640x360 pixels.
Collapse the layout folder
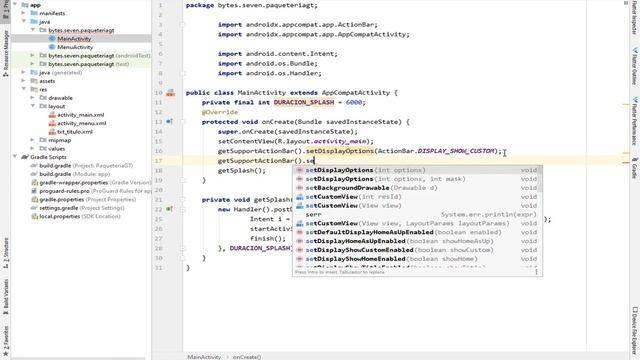tap(32, 106)
